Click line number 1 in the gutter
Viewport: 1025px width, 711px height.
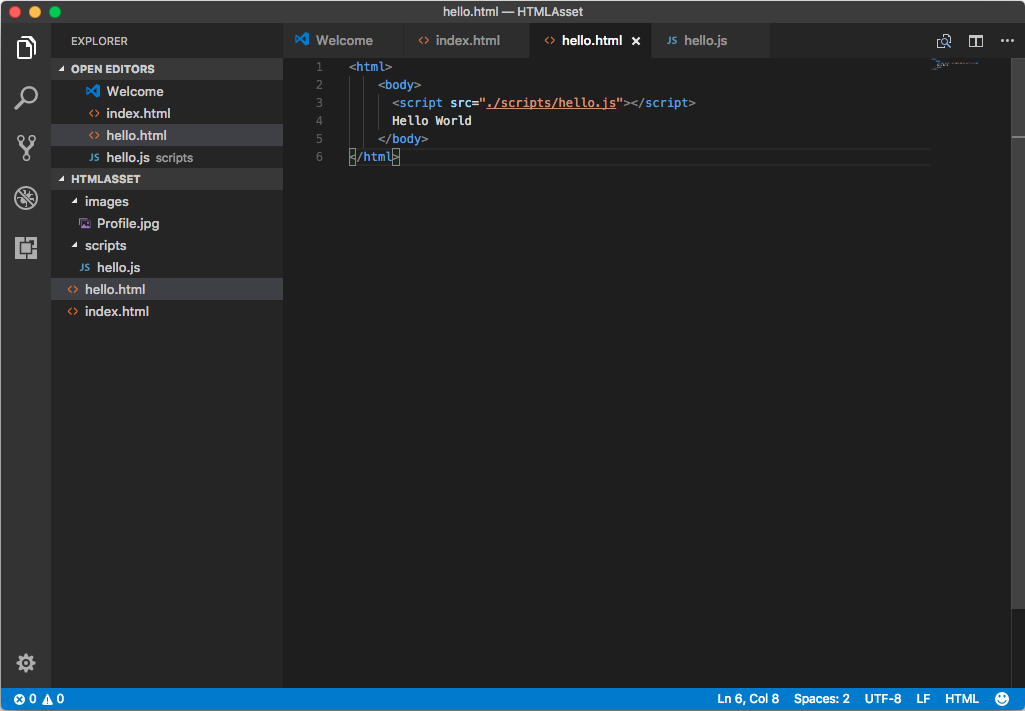click(x=319, y=67)
